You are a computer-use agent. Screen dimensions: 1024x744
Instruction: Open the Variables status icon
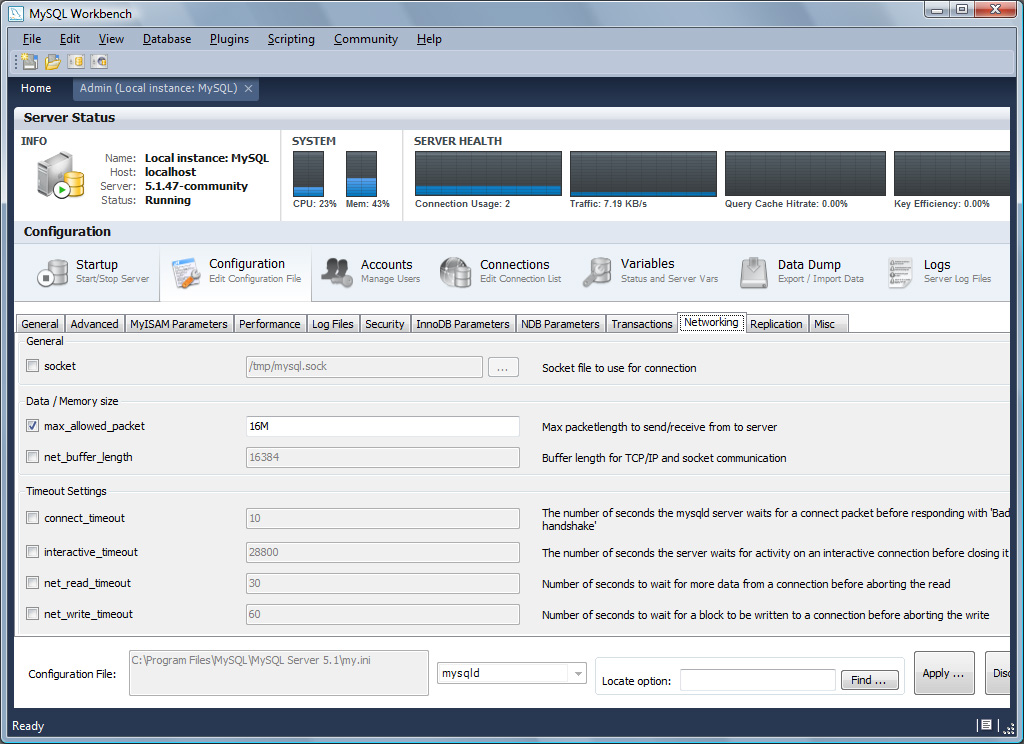(x=597, y=272)
